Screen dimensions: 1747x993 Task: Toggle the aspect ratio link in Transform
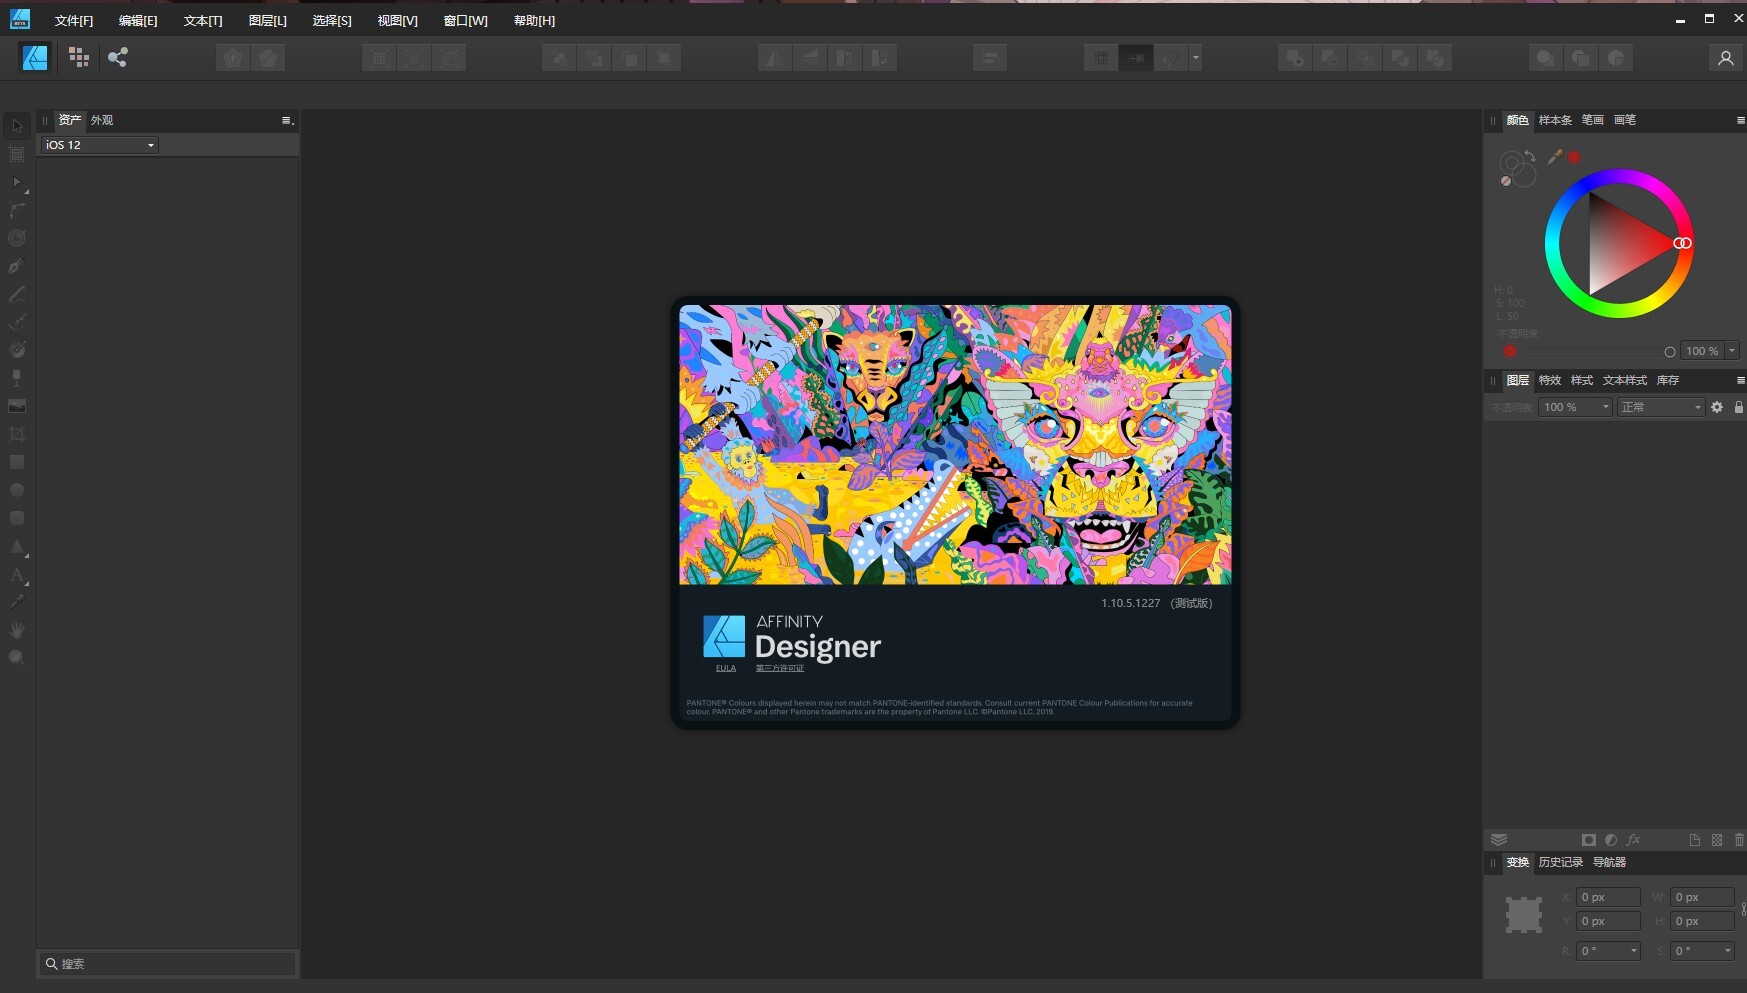pos(1743,909)
